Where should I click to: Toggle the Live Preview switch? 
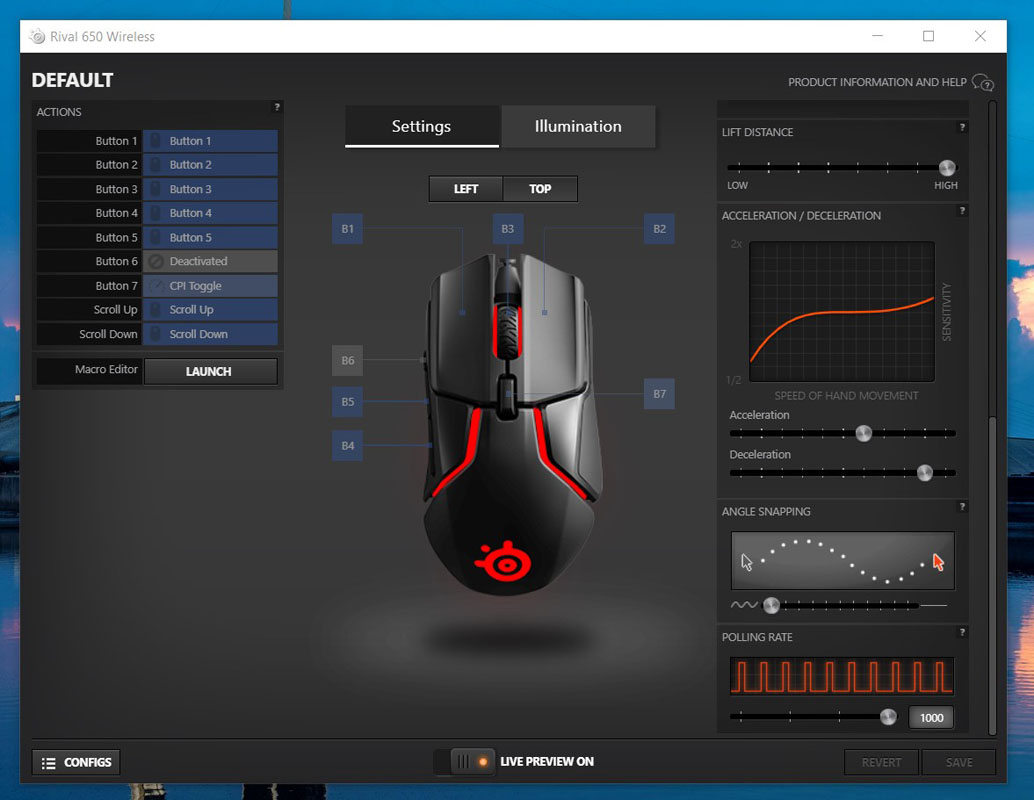(x=464, y=762)
